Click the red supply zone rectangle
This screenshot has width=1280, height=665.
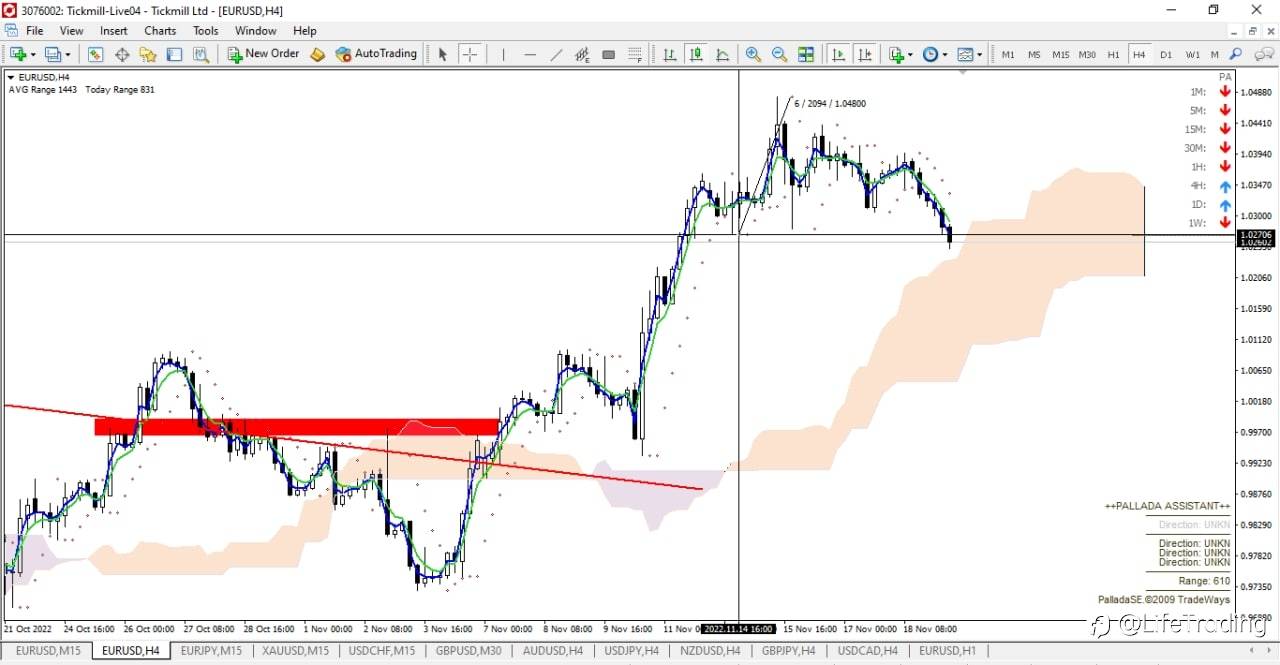click(x=297, y=427)
